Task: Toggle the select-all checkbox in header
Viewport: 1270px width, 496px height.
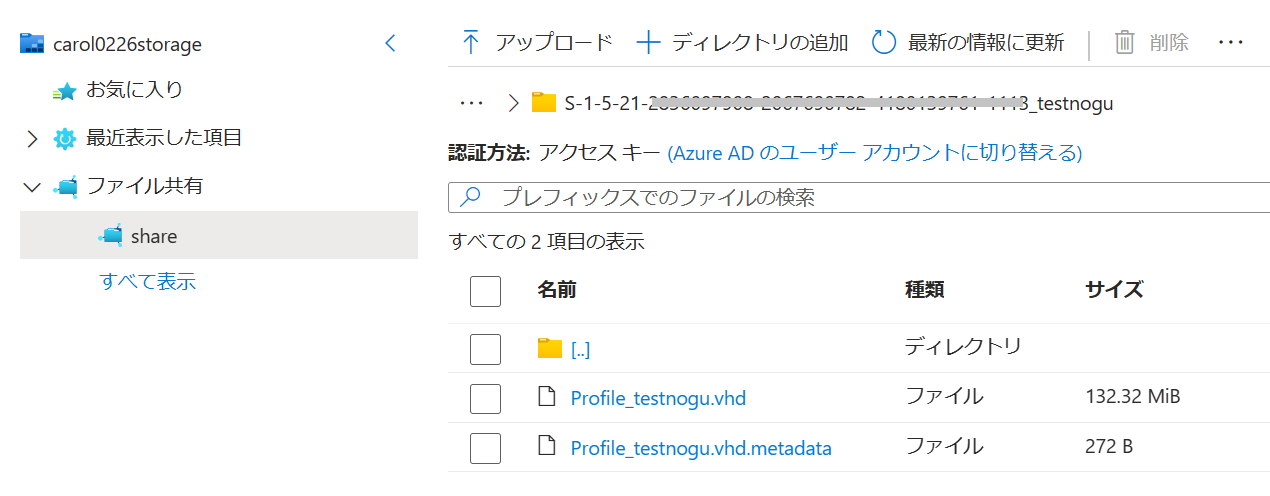Action: tap(485, 291)
